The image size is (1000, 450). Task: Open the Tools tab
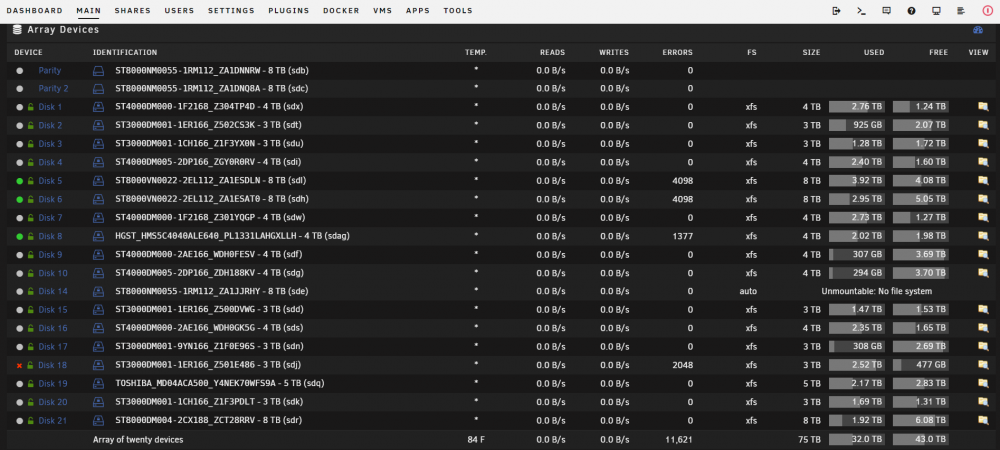point(458,11)
